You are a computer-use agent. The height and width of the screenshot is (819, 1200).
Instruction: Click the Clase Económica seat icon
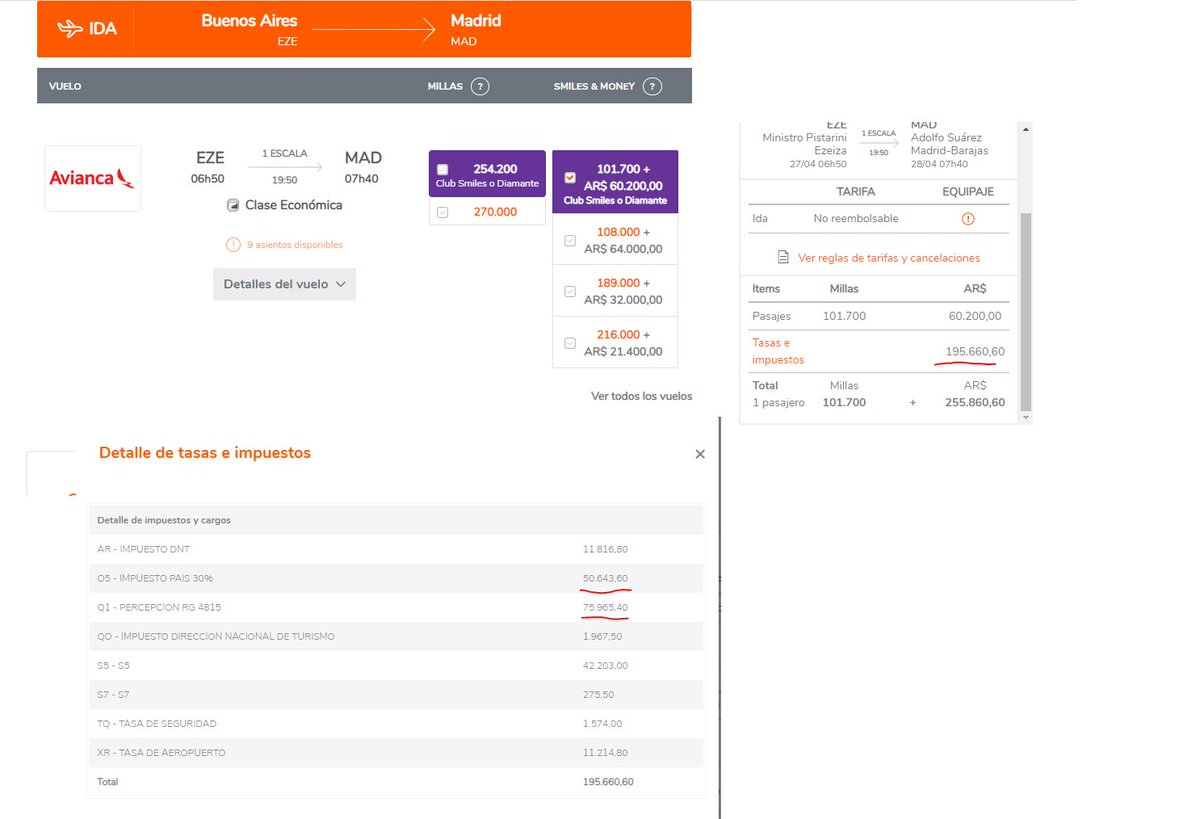point(233,205)
